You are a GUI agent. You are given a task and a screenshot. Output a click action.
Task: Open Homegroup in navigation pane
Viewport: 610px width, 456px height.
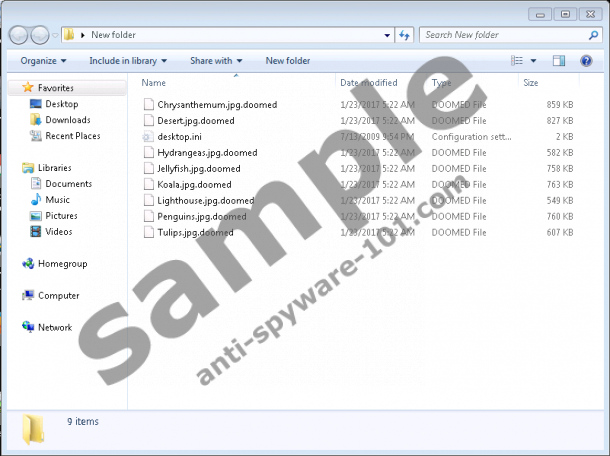pos(62,264)
